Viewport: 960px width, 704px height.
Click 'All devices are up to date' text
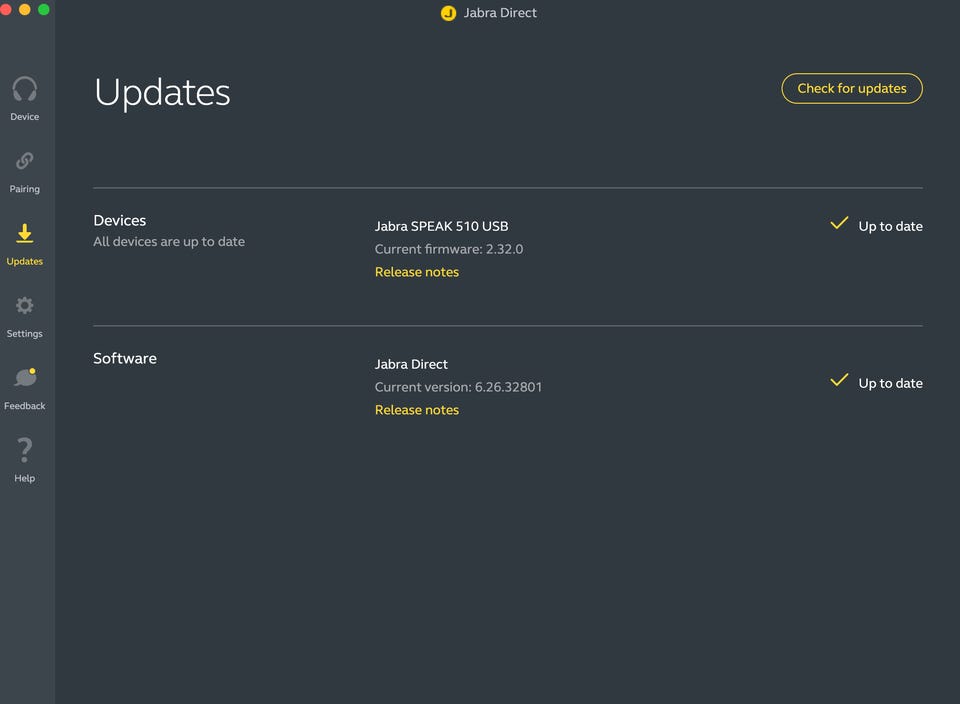tap(169, 241)
